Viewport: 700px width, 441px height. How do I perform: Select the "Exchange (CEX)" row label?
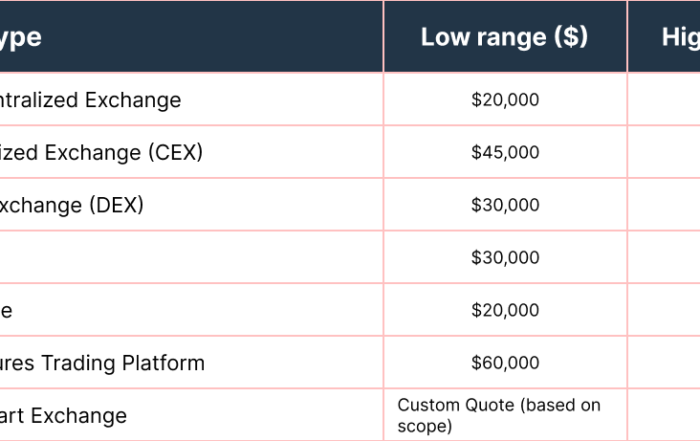coord(101,153)
